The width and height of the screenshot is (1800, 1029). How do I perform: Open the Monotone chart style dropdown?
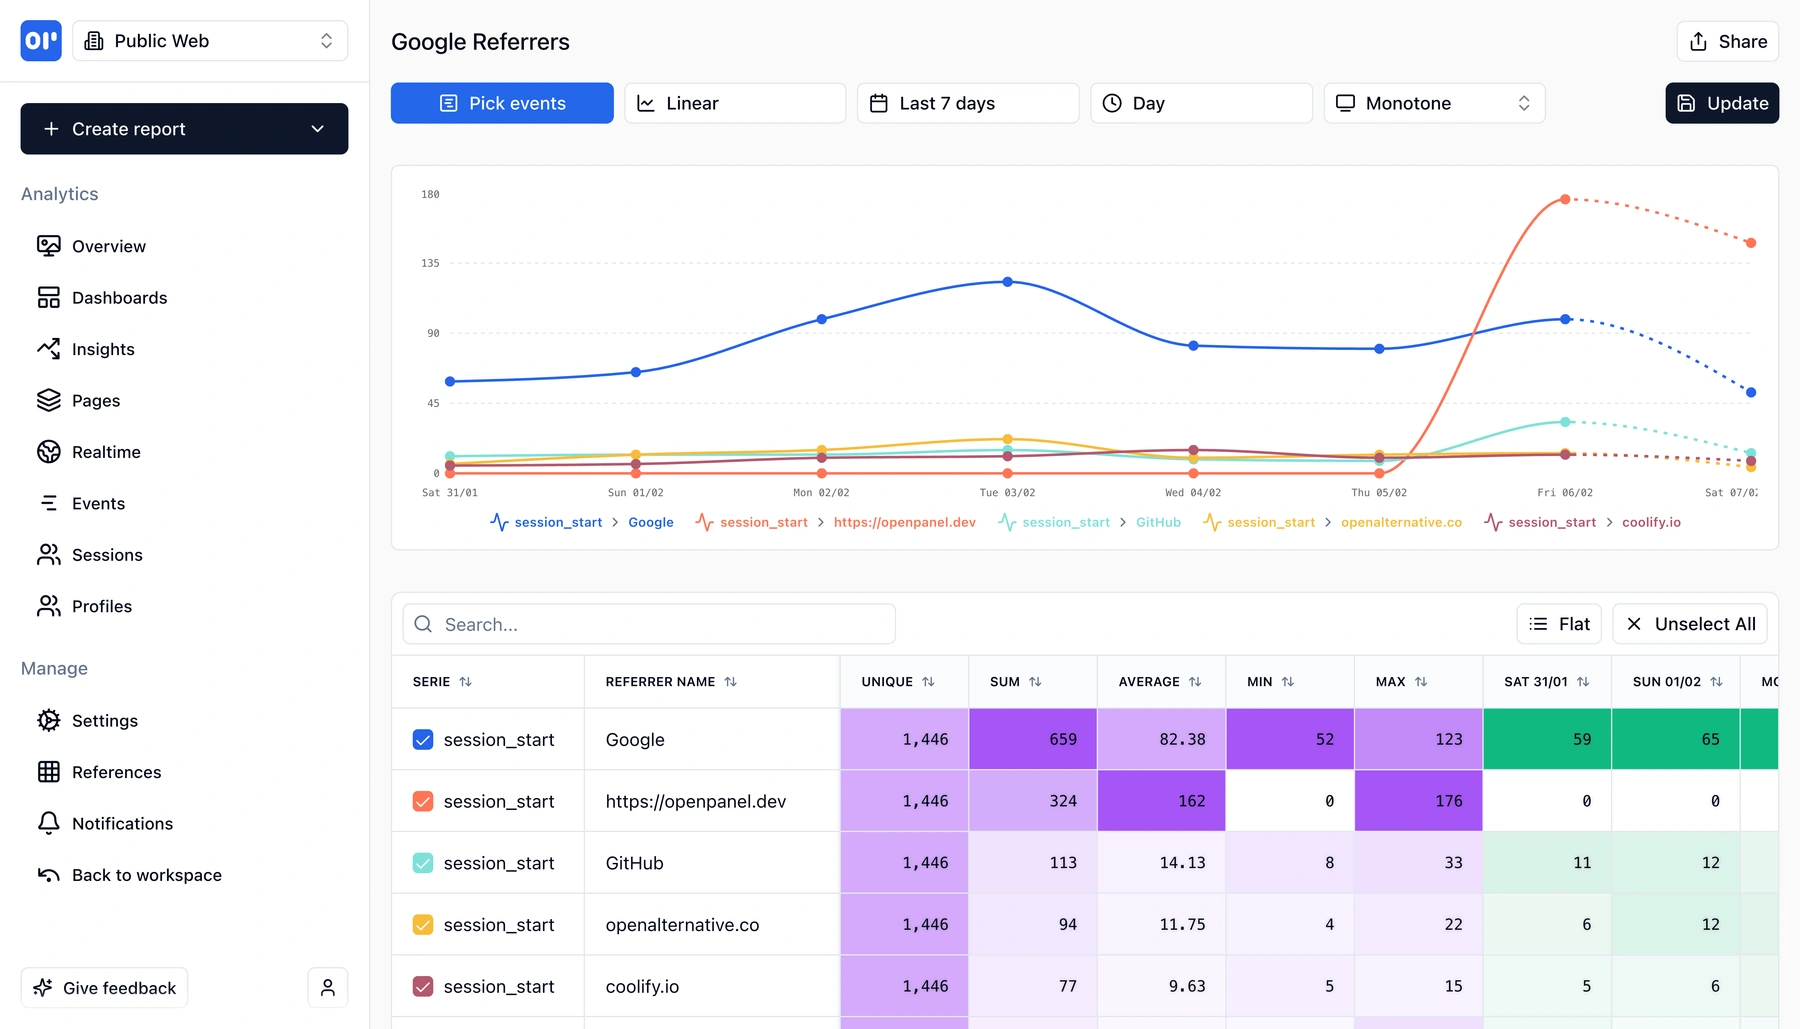tap(1434, 102)
